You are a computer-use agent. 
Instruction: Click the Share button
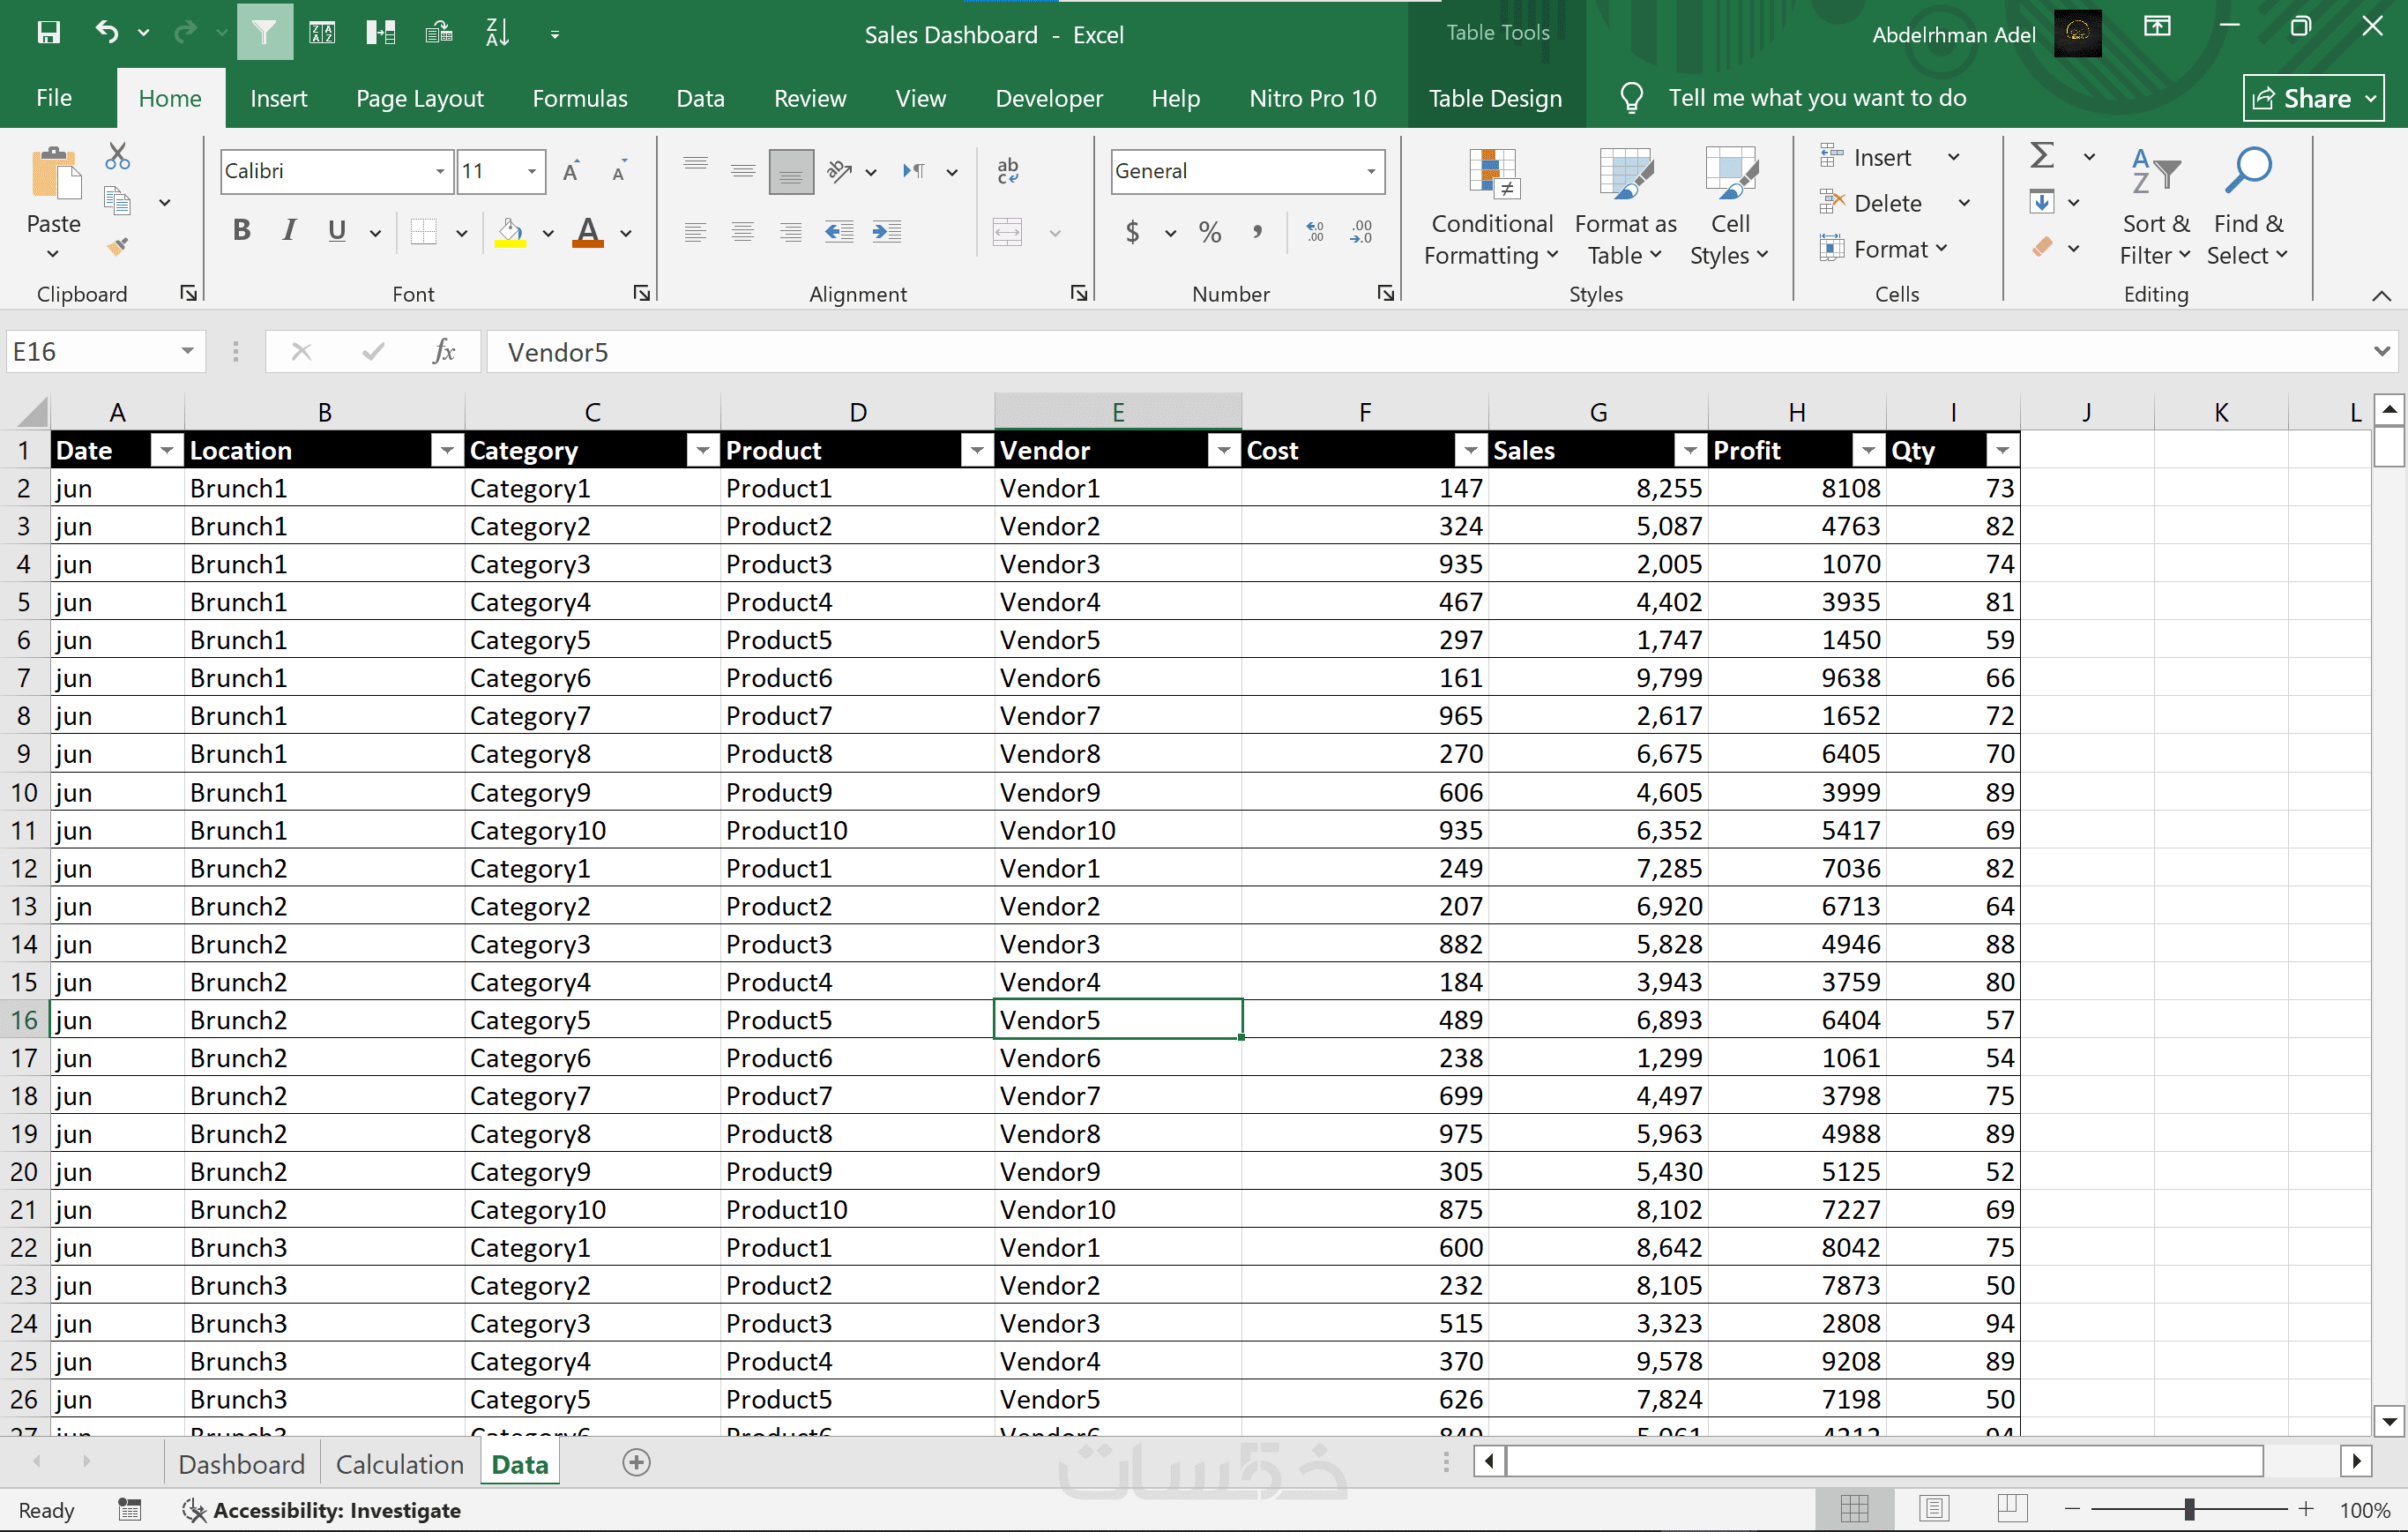2312,98
